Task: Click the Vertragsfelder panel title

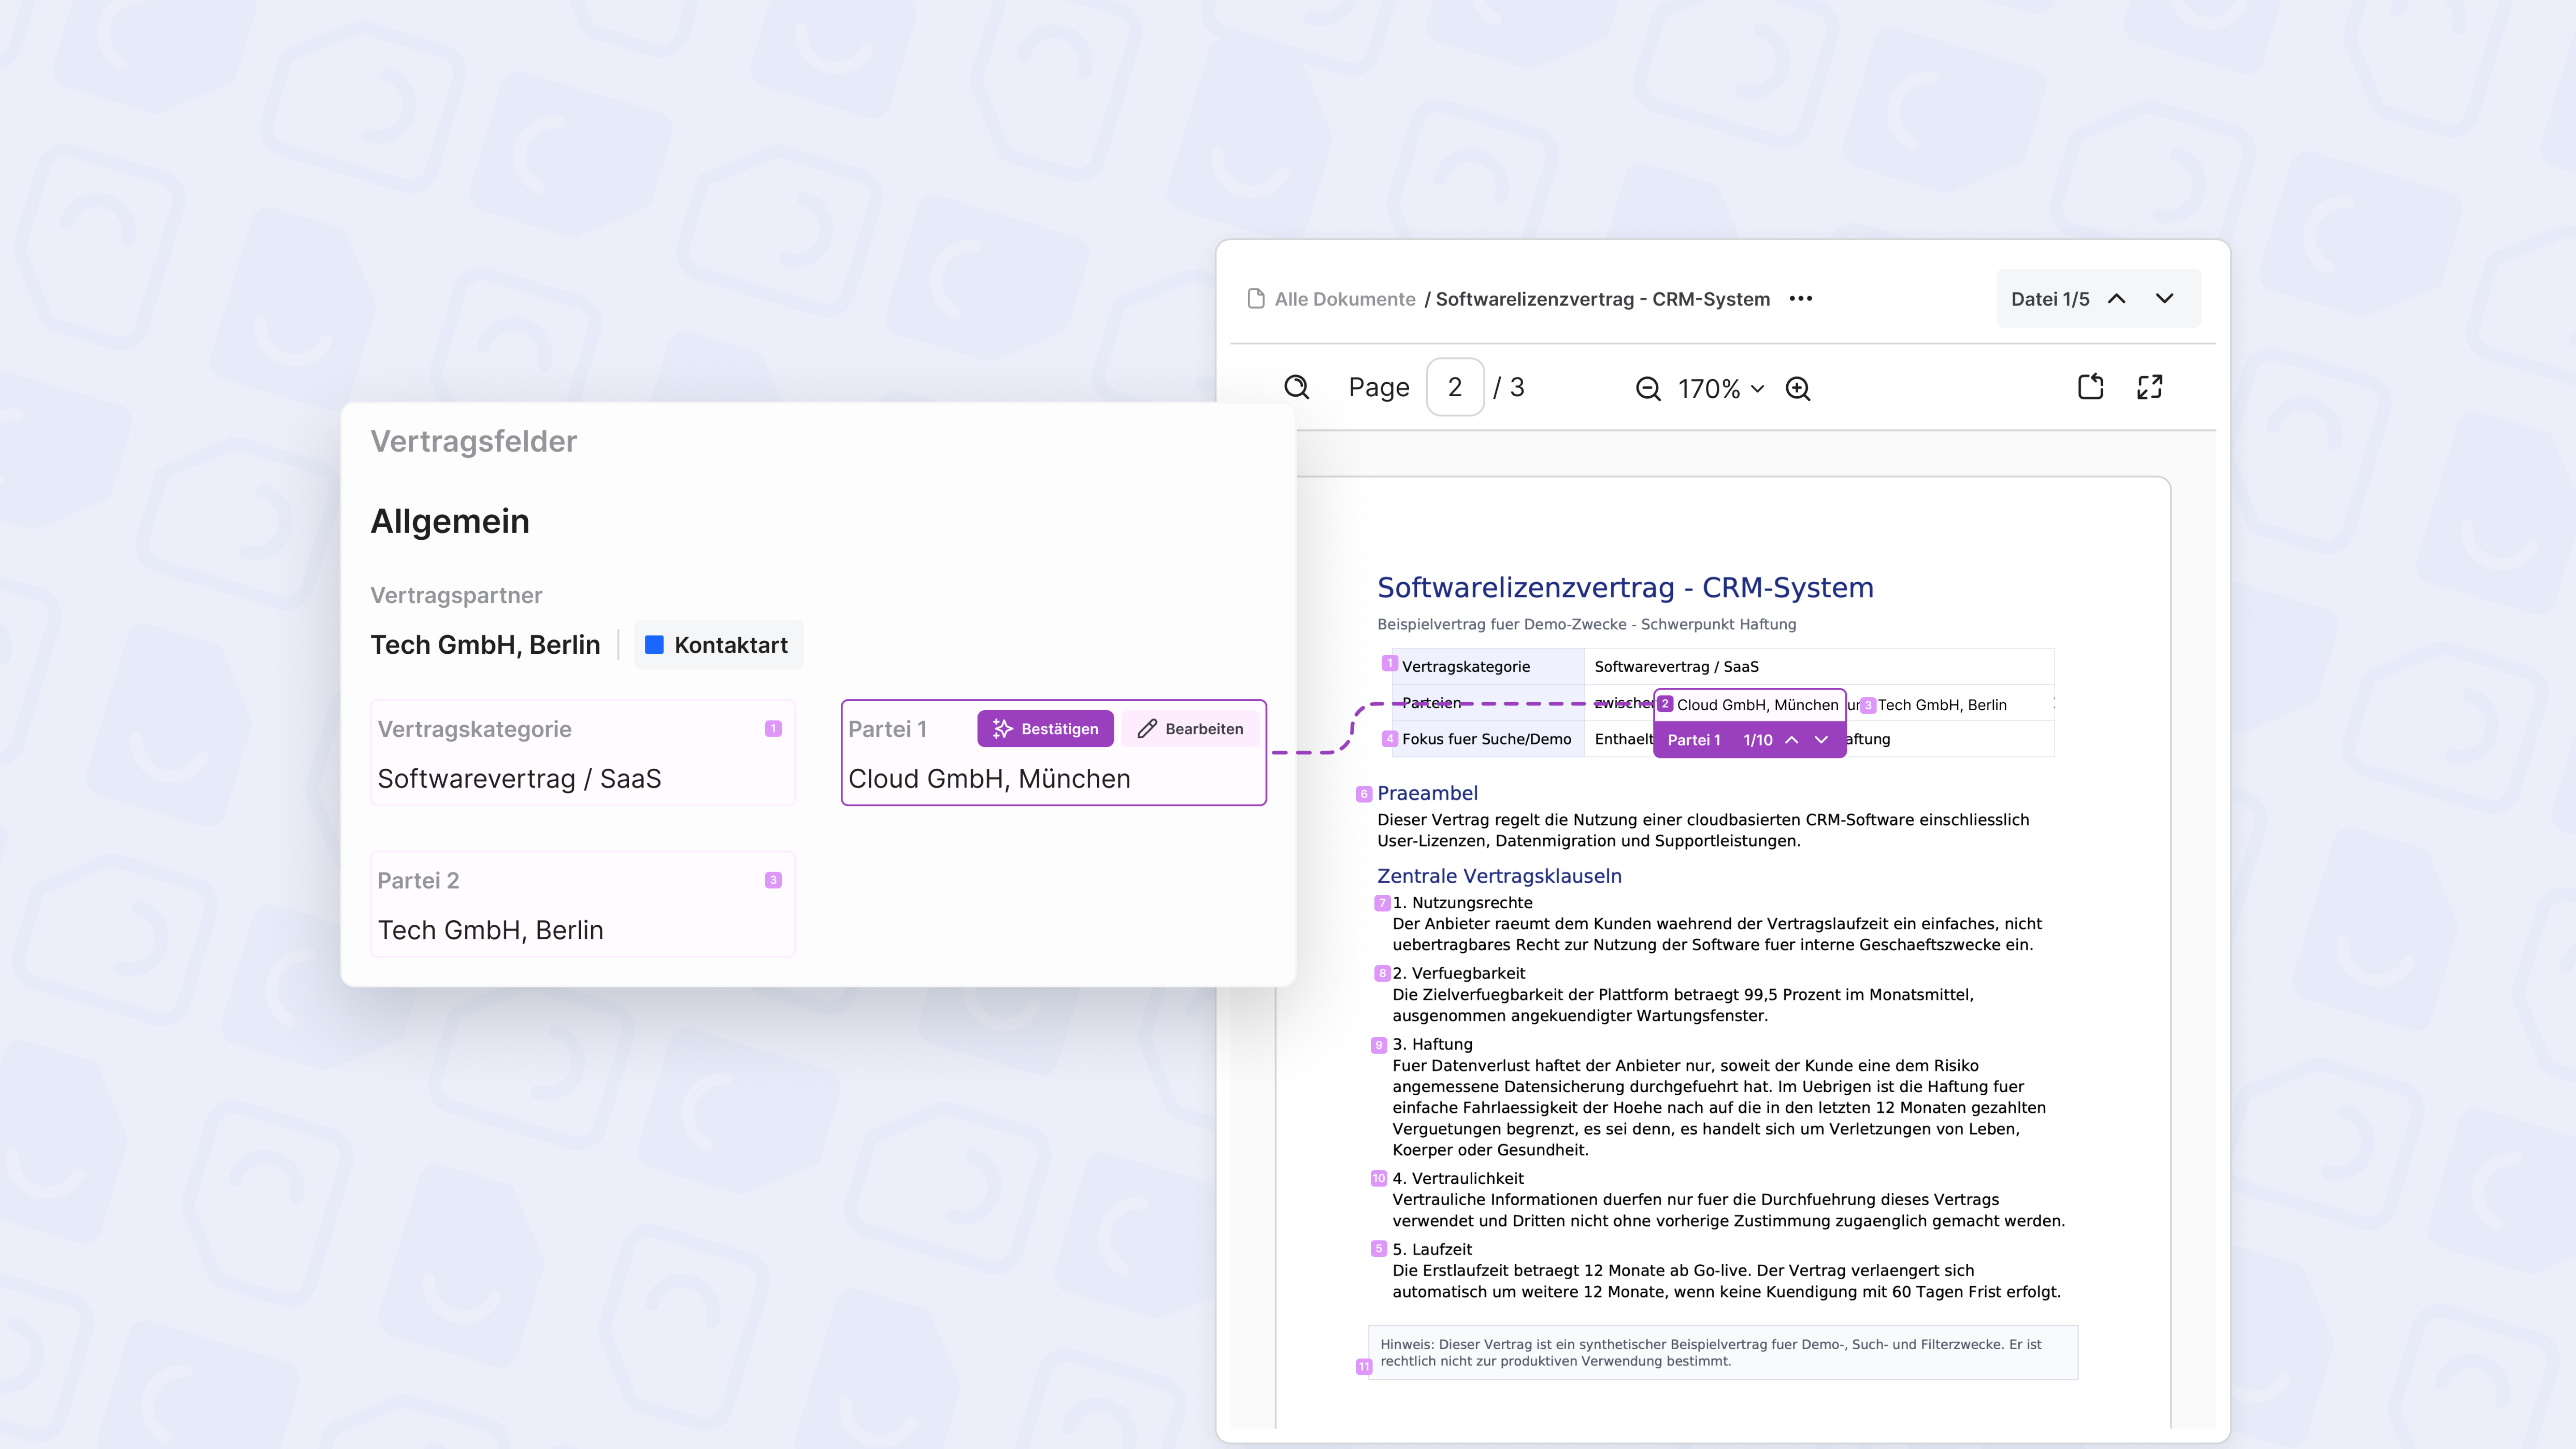Action: (x=473, y=441)
